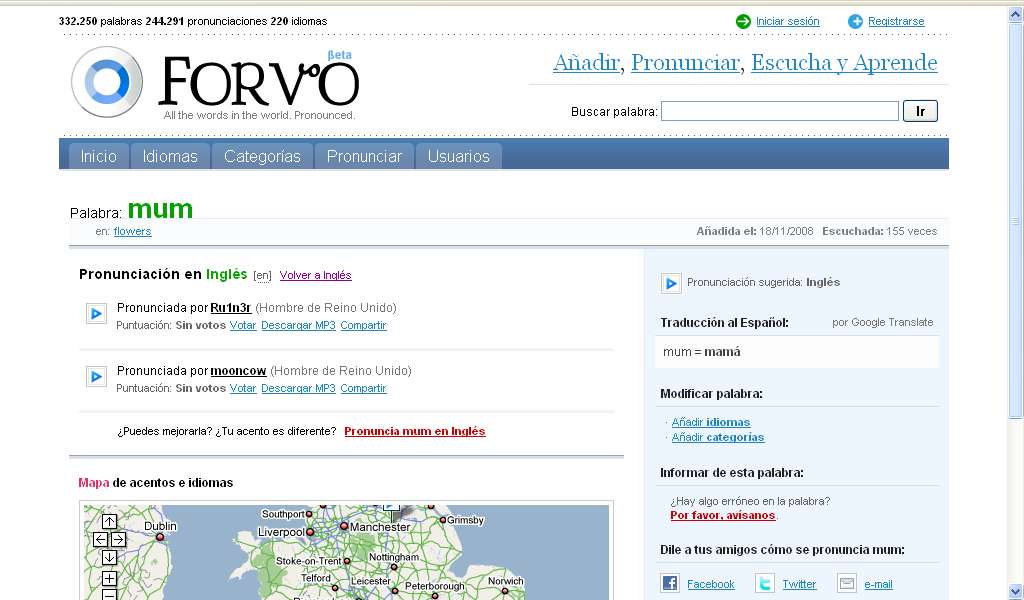The image size is (1024, 600).
Task: Open the Iniciar sesión link
Action: (787, 21)
